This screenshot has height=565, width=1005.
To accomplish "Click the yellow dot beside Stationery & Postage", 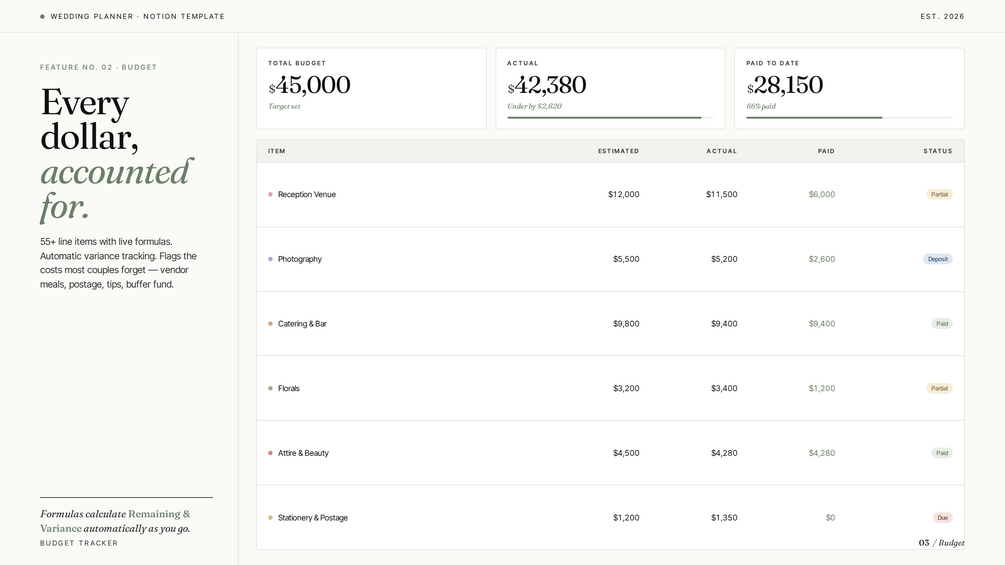I will click(x=270, y=518).
